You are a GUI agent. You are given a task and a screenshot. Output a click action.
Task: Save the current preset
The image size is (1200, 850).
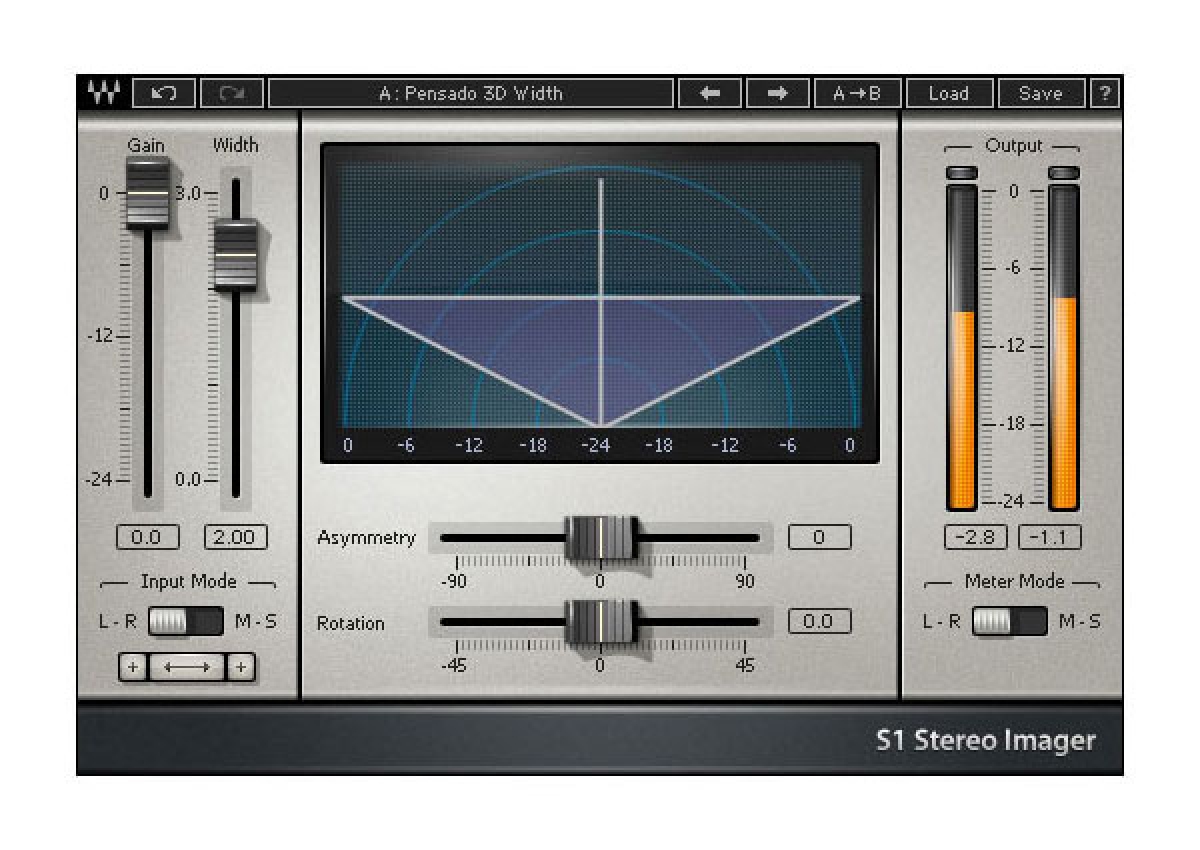pyautogui.click(x=1041, y=93)
